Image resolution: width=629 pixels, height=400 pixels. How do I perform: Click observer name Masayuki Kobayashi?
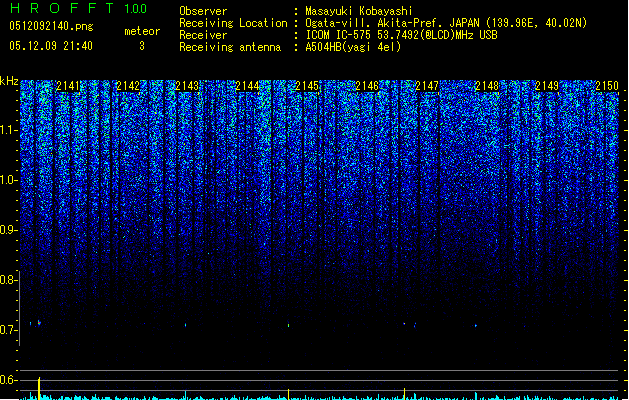point(359,11)
